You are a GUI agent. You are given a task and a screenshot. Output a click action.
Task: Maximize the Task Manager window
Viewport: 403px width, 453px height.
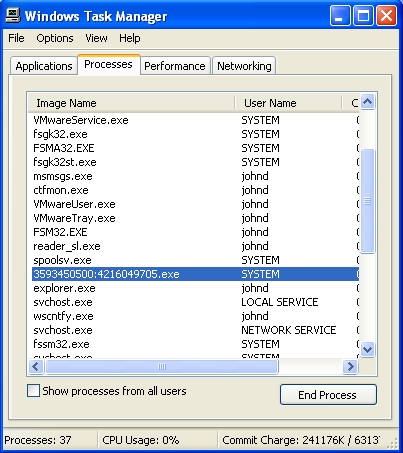coord(363,15)
